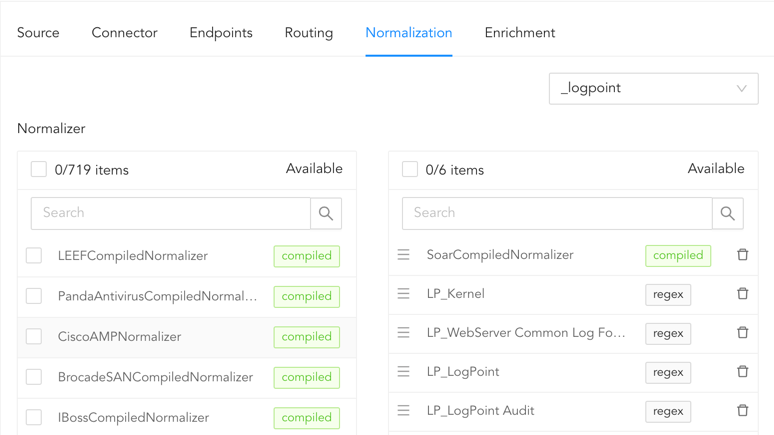Click search icon in available normalizers list
Screen dimensions: 774x435
[x=326, y=213]
